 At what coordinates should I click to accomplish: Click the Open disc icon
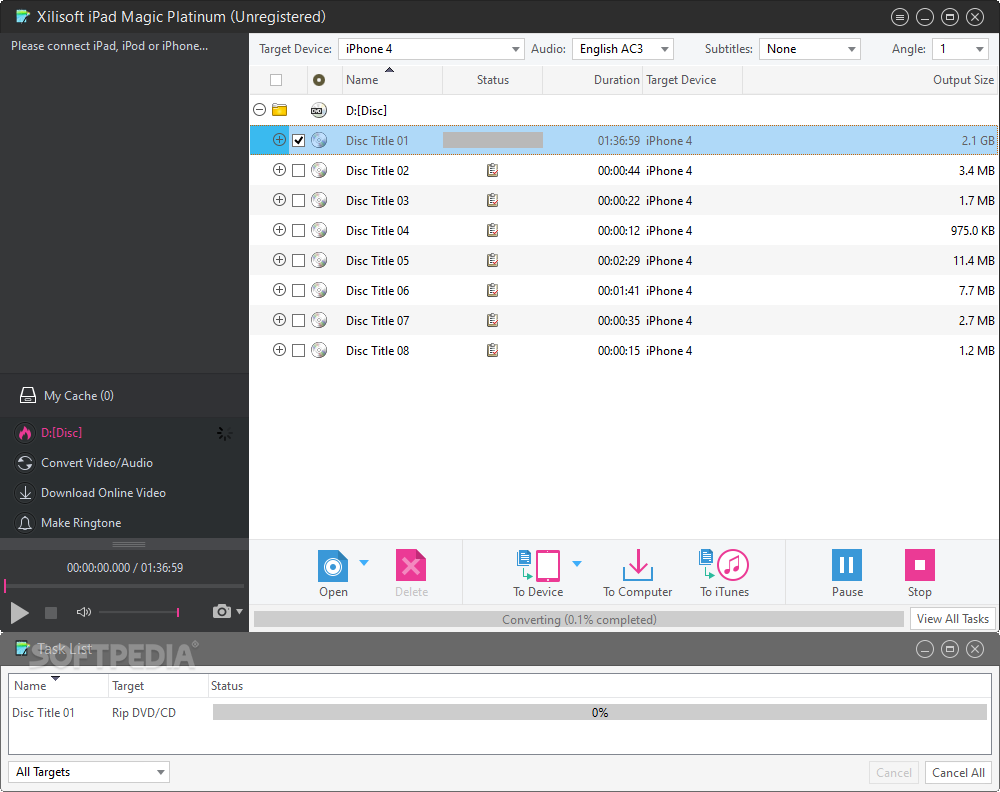(x=333, y=566)
